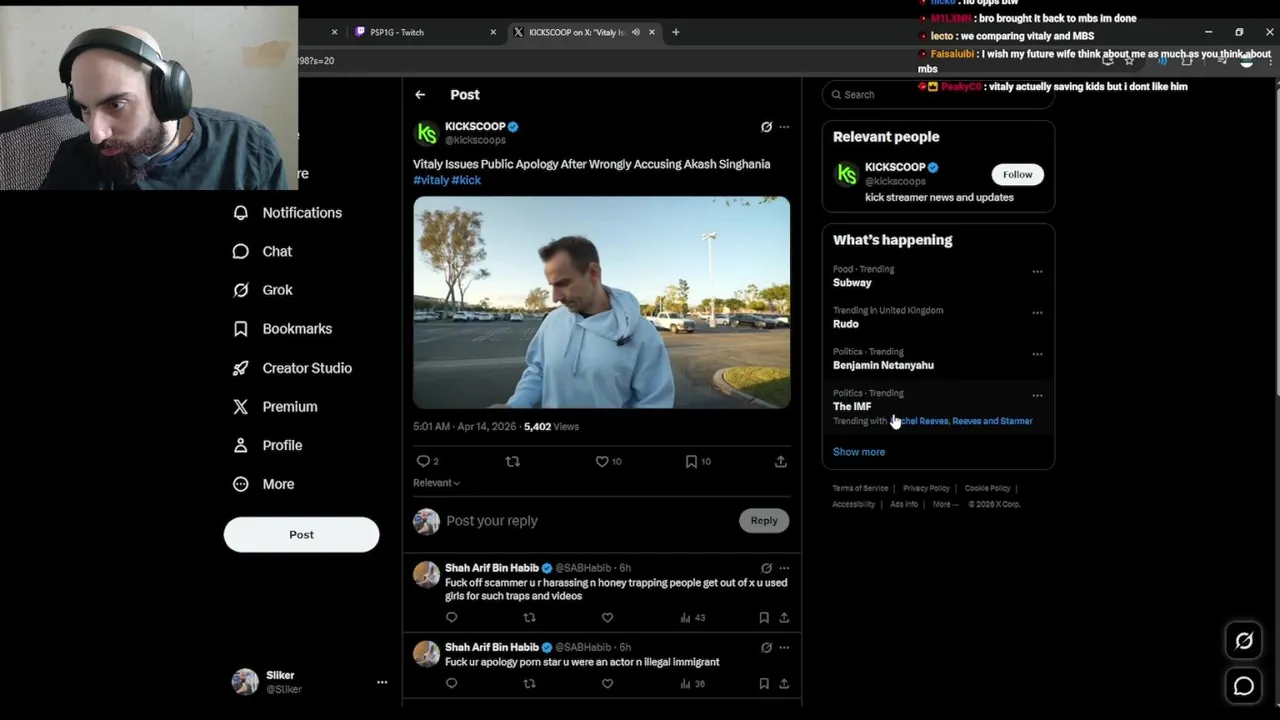Open the Ads info footer link
Viewport: 1280px width, 720px height.
tap(904, 505)
